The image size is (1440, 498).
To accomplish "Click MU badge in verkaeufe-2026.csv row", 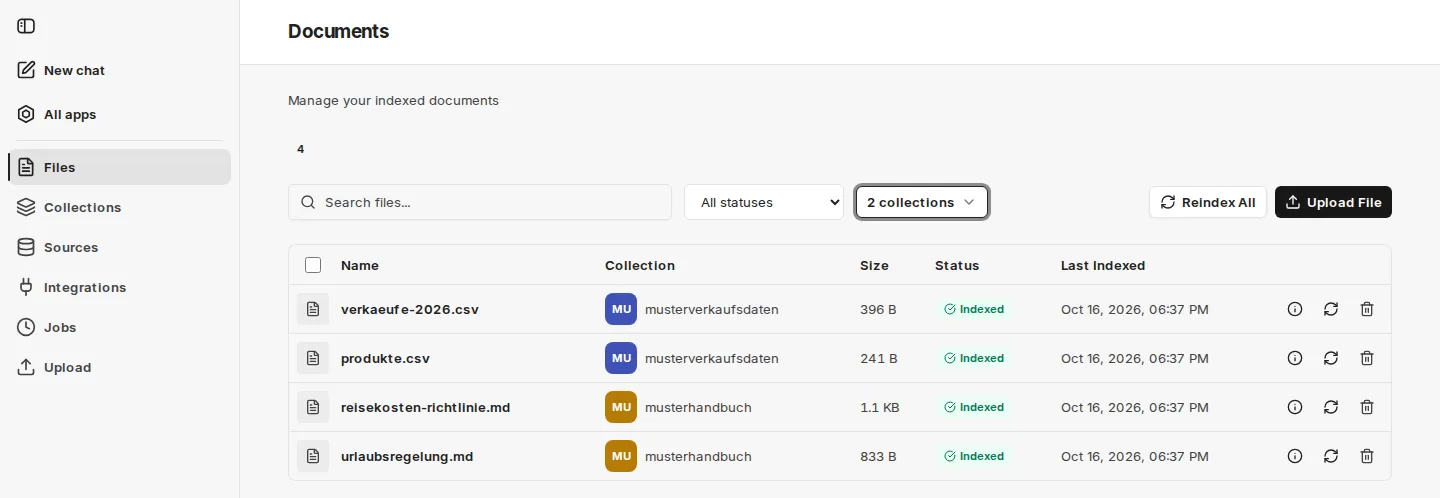I will click(x=621, y=309).
